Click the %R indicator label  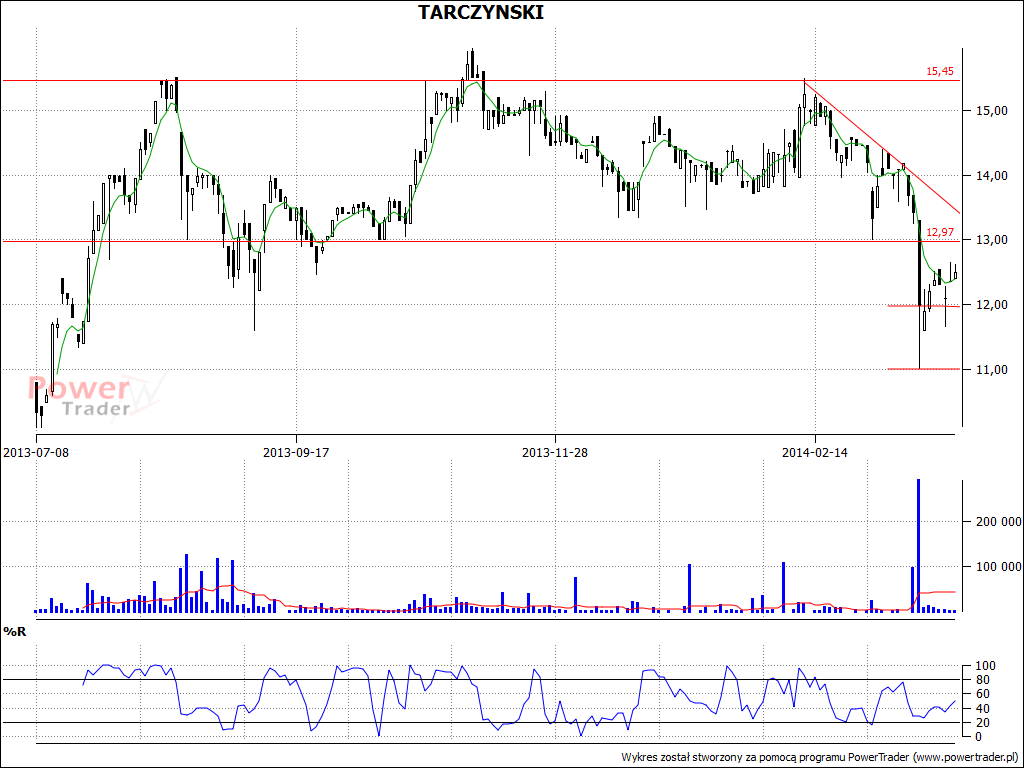pos(15,632)
